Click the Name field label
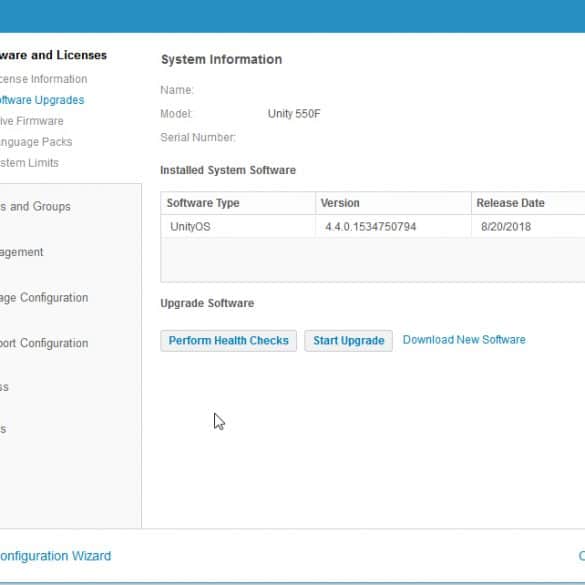 point(177,90)
